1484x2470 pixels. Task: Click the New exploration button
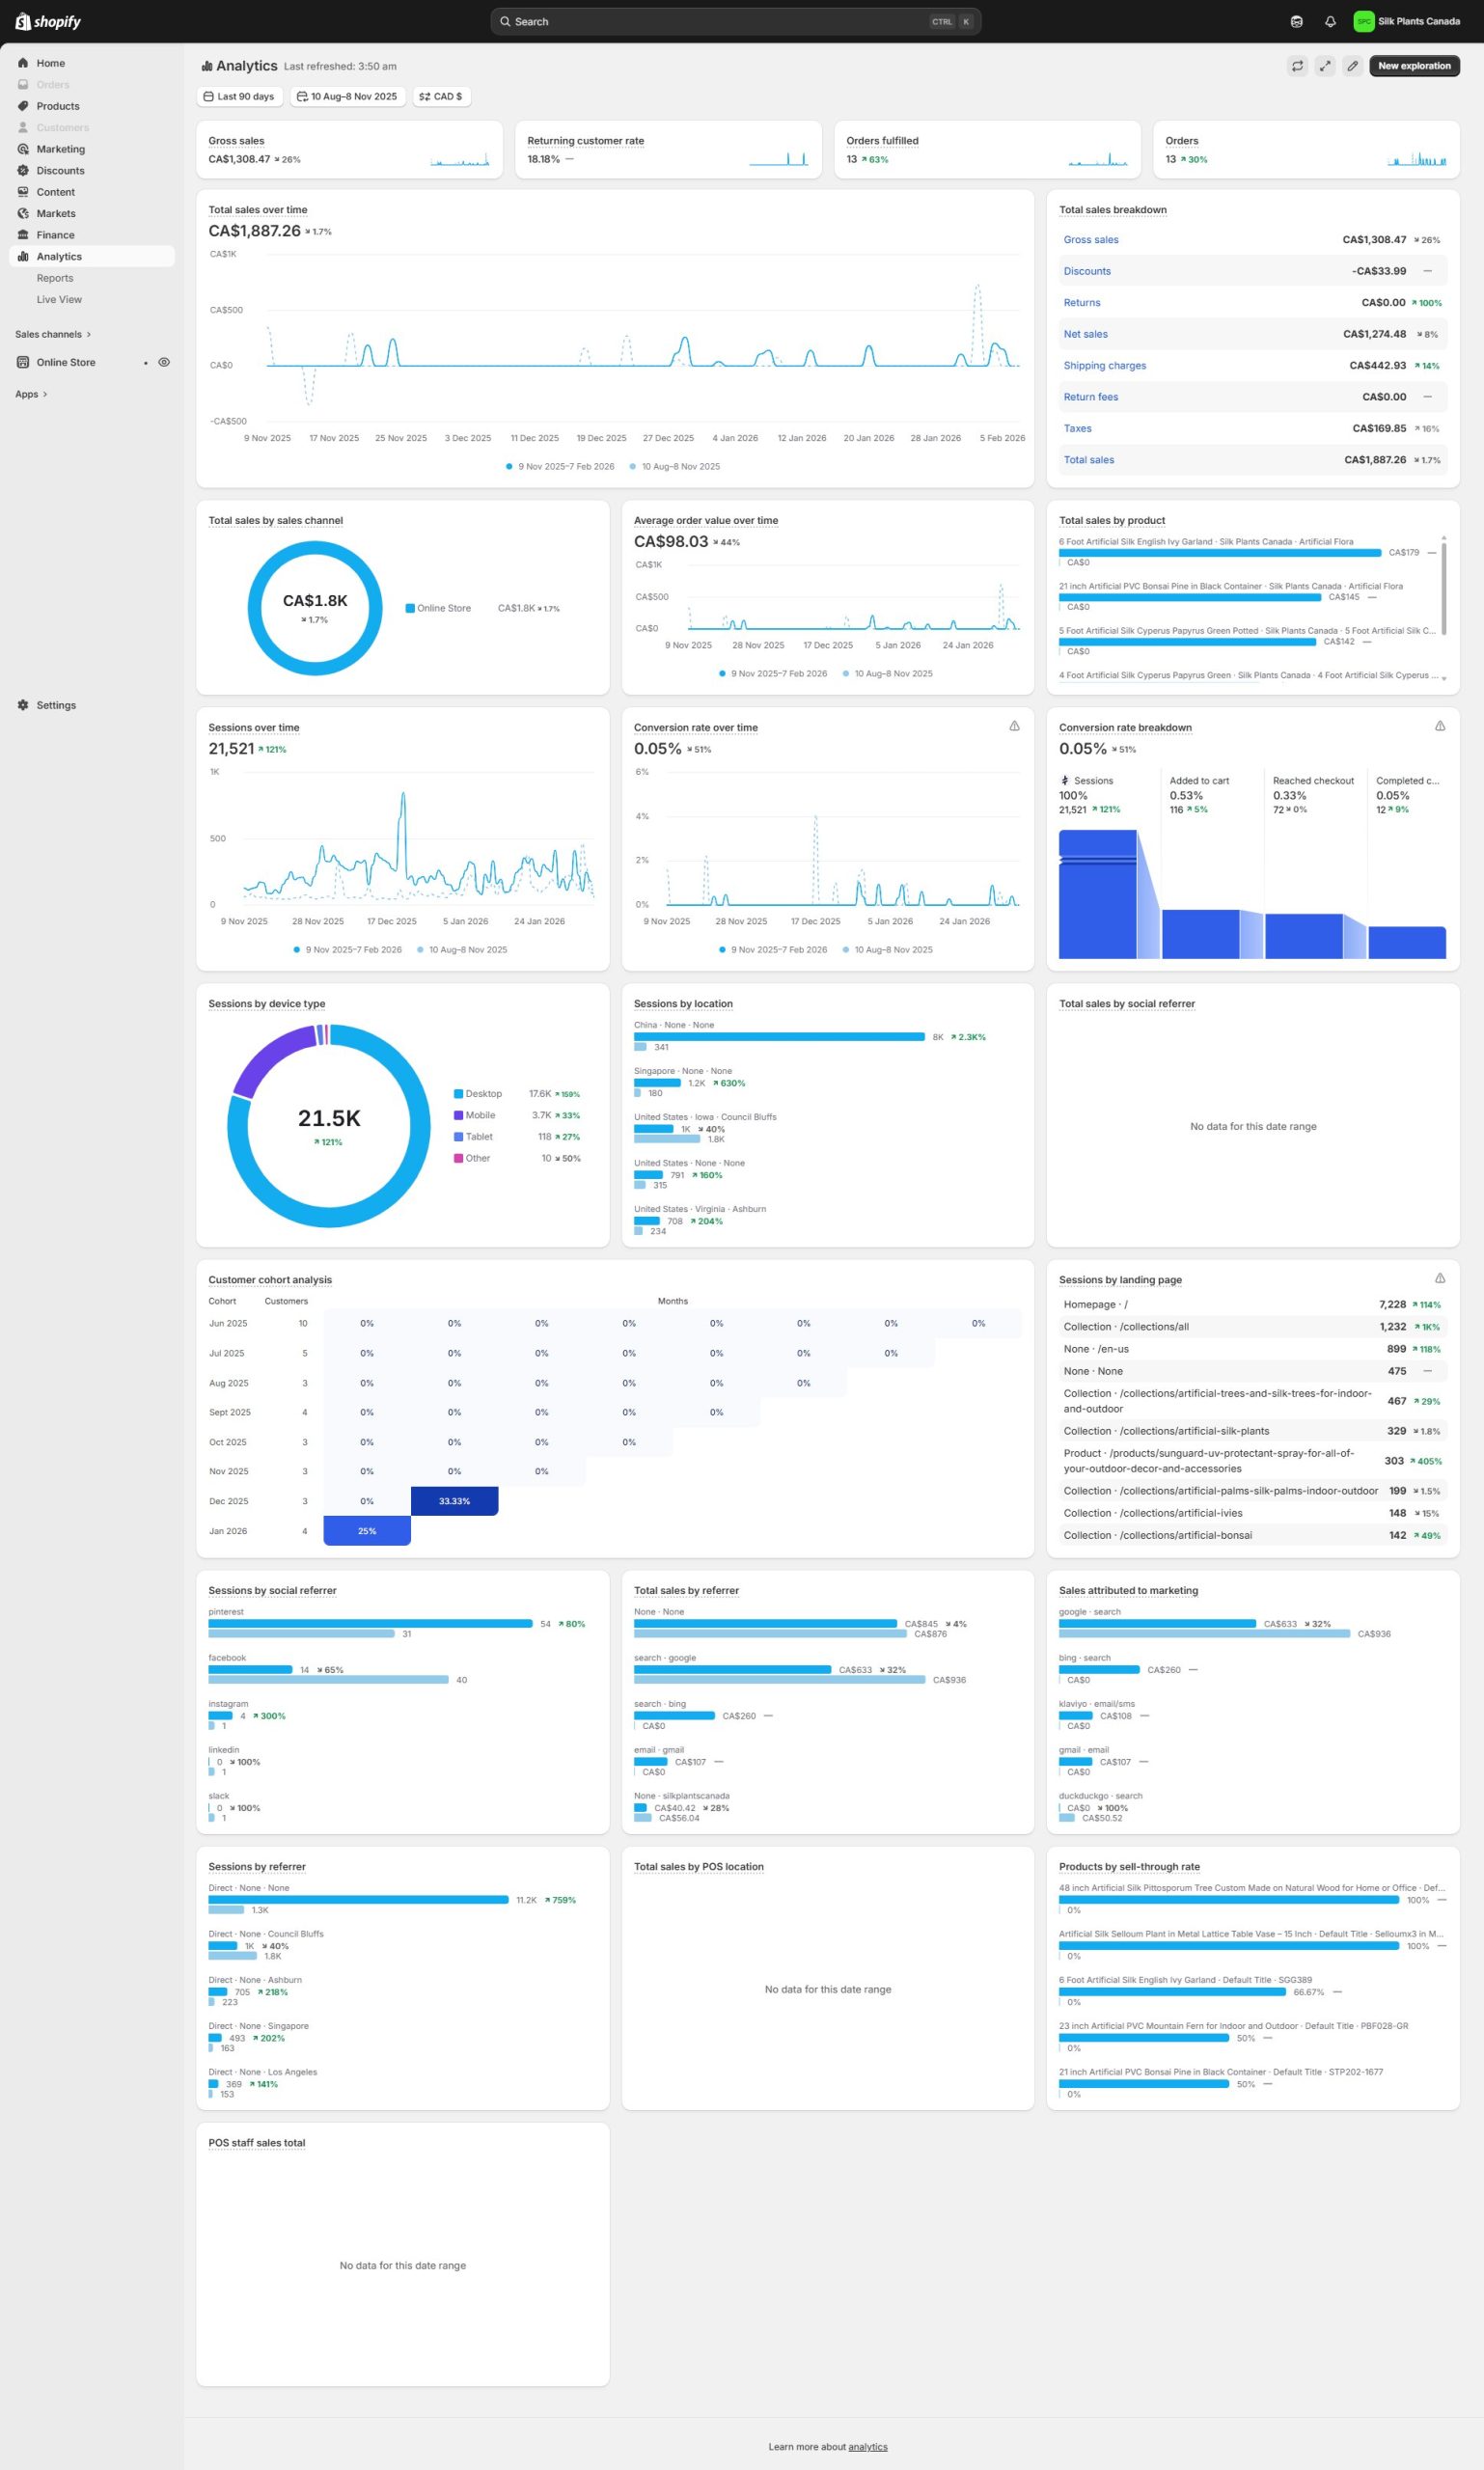click(1414, 66)
